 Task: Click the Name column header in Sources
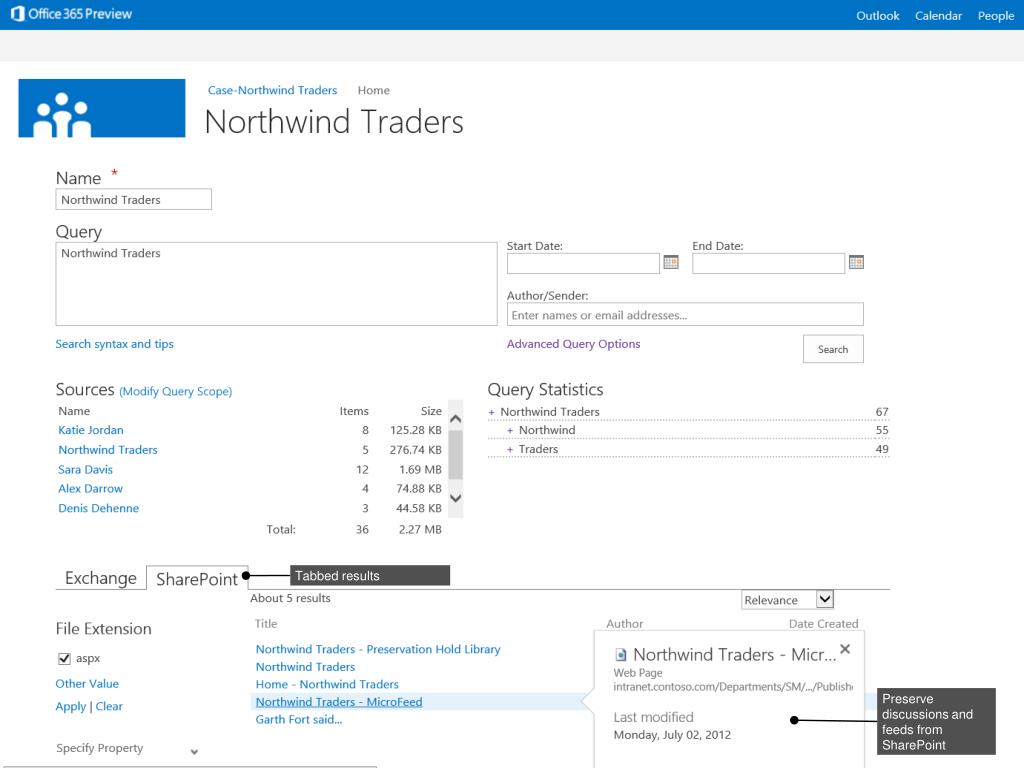point(74,411)
